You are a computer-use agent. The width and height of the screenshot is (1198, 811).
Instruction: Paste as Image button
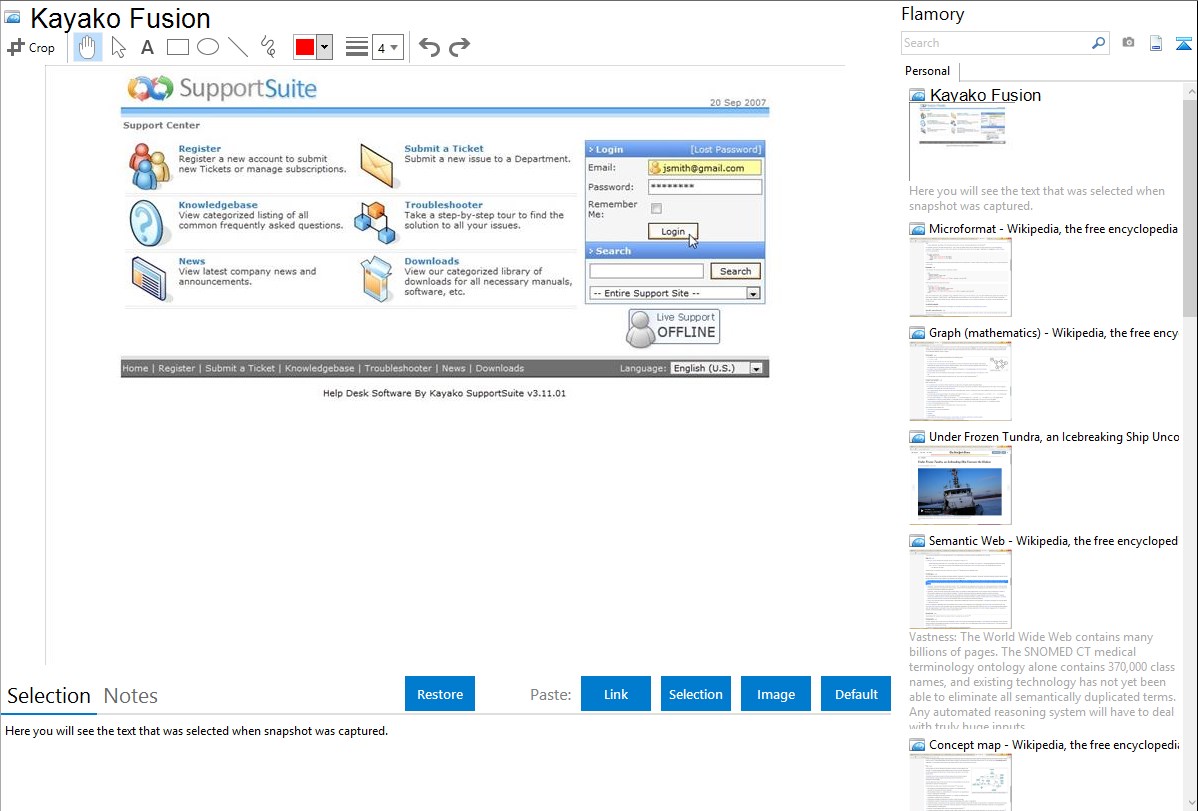[775, 694]
